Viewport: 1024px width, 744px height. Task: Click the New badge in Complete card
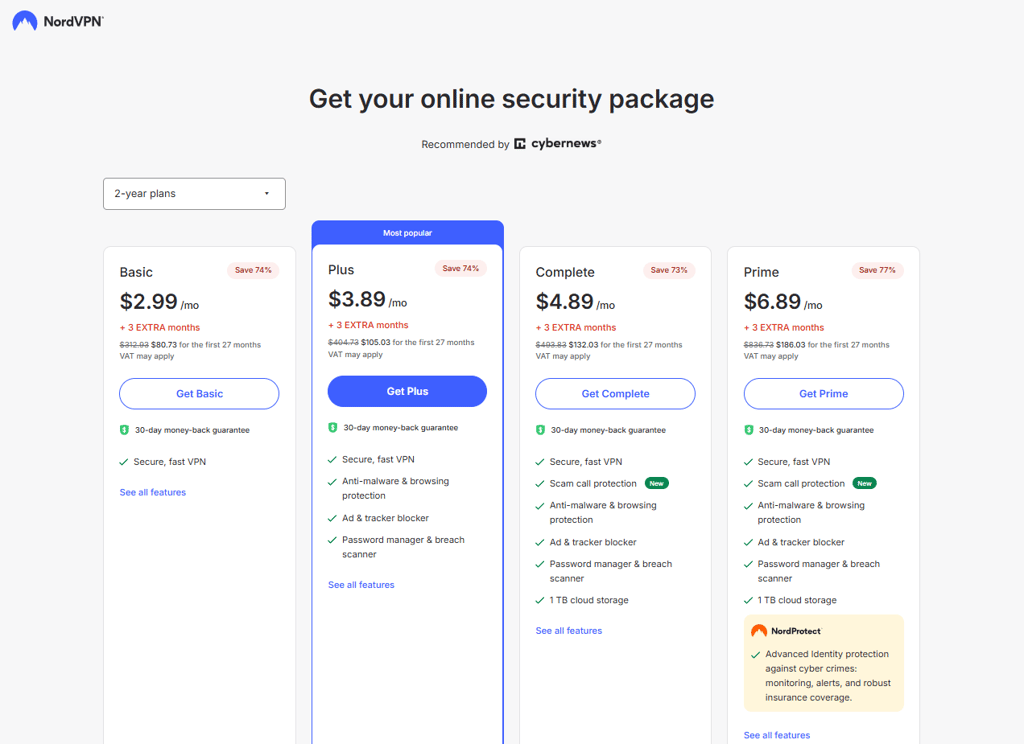click(x=657, y=483)
